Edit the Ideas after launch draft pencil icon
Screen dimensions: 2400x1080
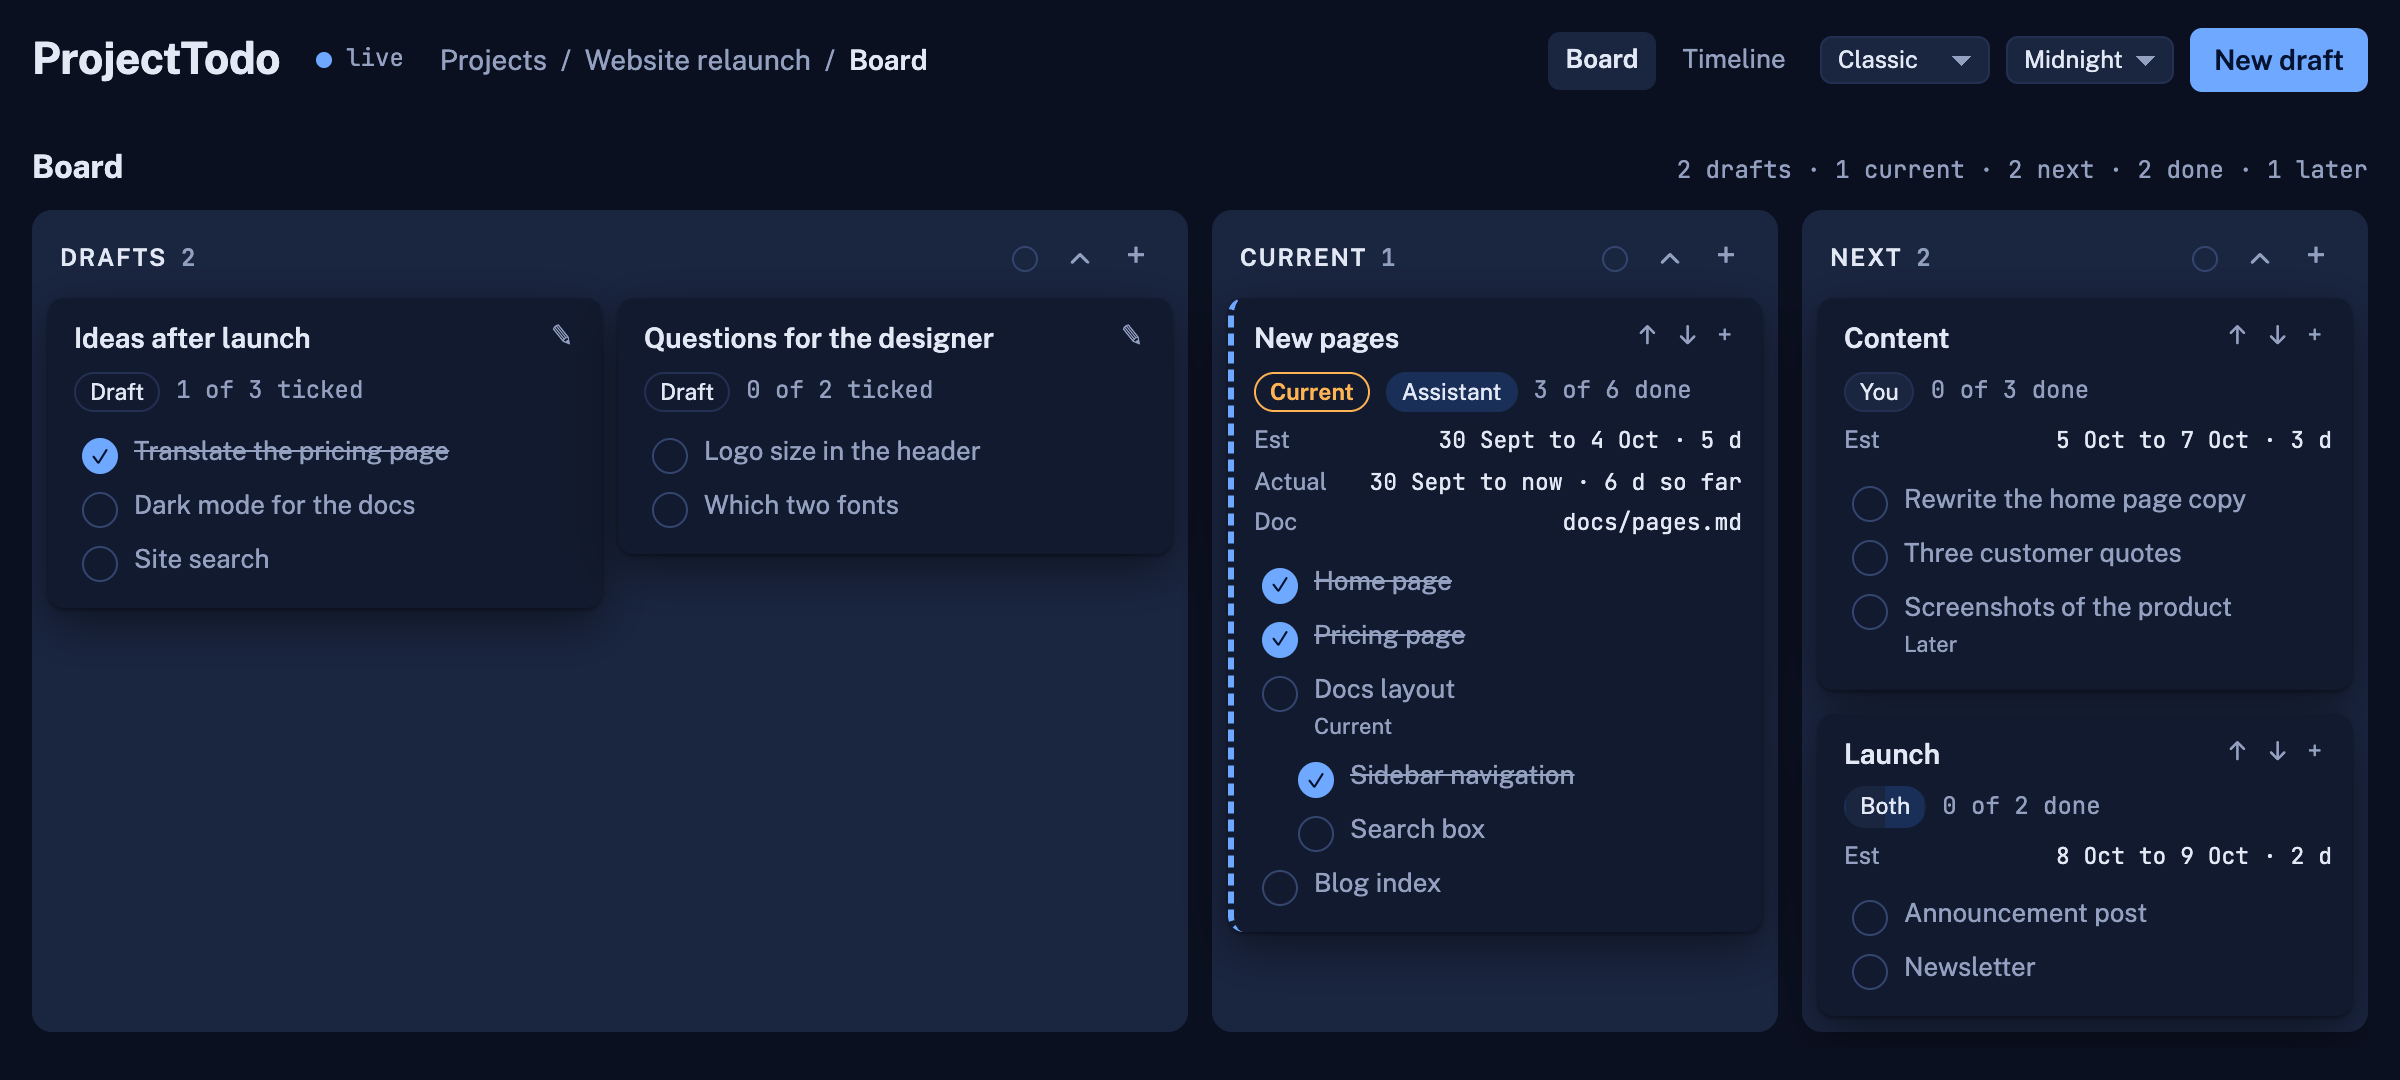[x=562, y=335]
